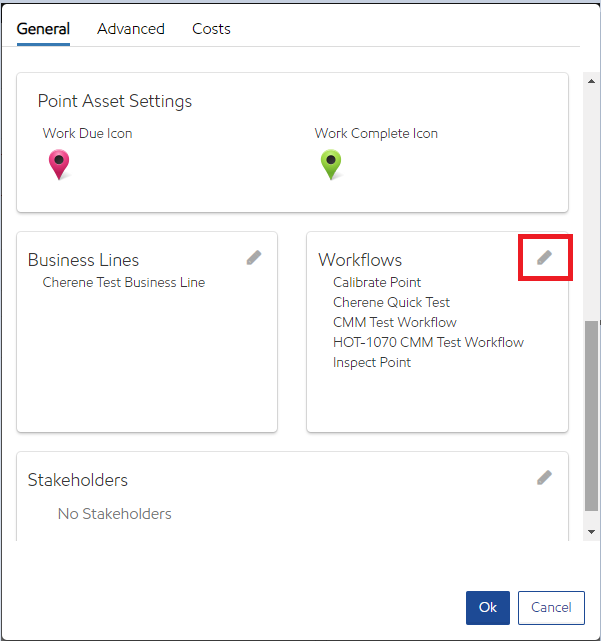
Task: Edit Stakeholders via the pencil icon
Action: [x=544, y=478]
